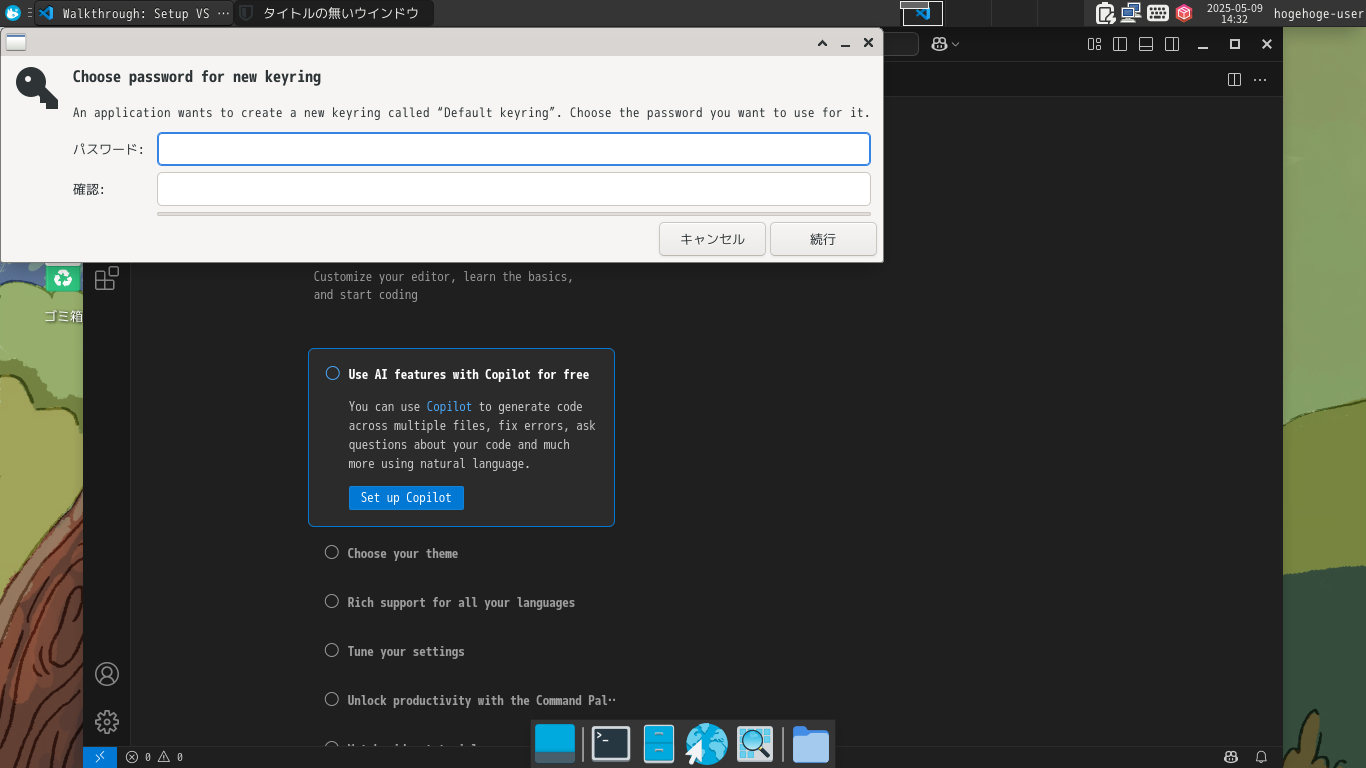The width and height of the screenshot is (1366, 768).
Task: Mark the 'Tune your settings' step circle
Action: [332, 650]
